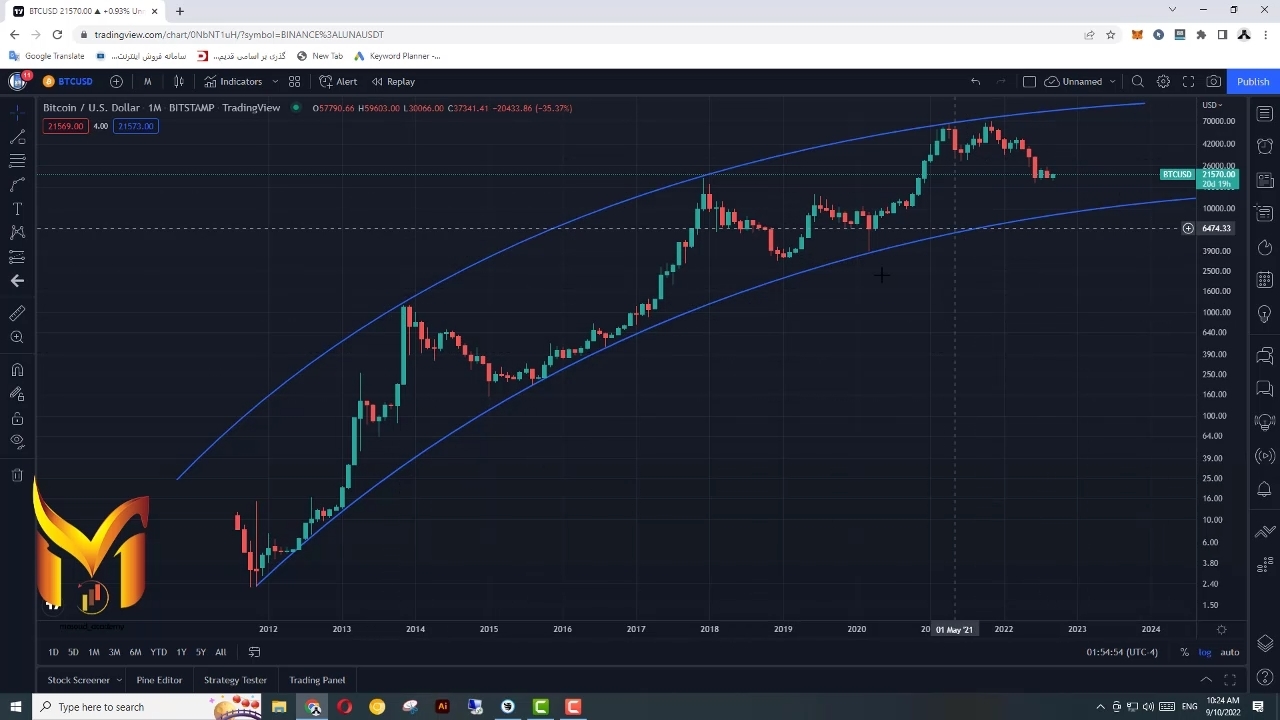Image resolution: width=1280 pixels, height=720 pixels.
Task: Enter fullscreen mode
Action: pos(1188,82)
